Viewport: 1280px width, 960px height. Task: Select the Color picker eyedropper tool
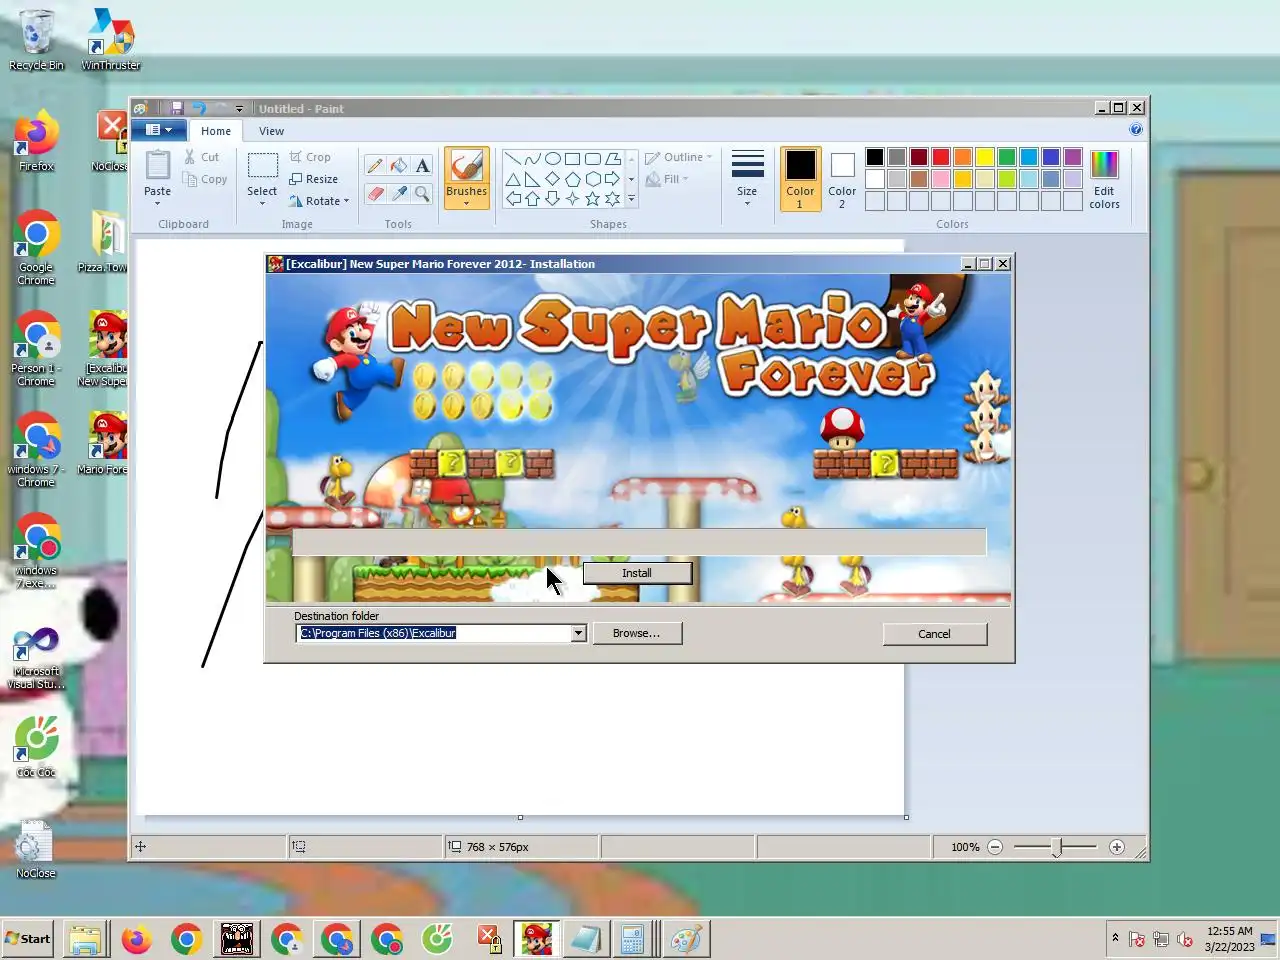pyautogui.click(x=399, y=194)
